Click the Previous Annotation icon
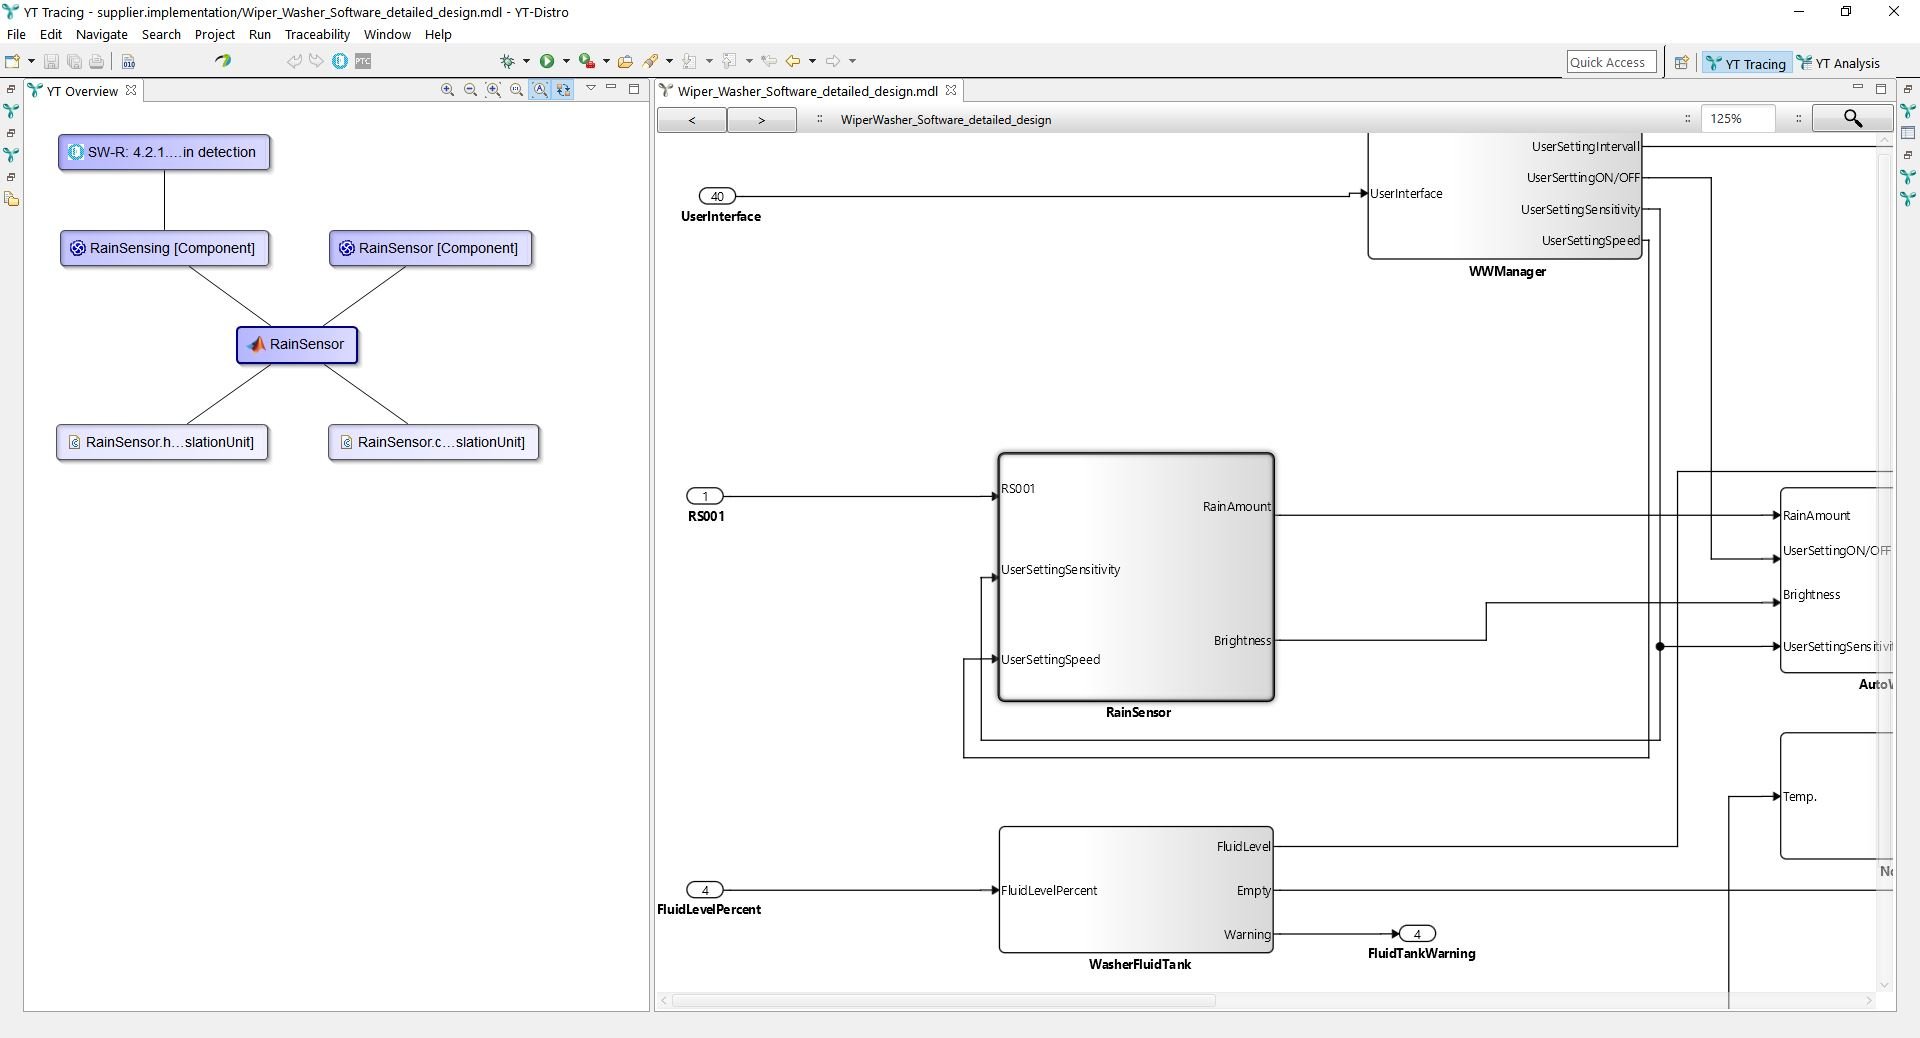The width and height of the screenshot is (1920, 1038). 730,61
